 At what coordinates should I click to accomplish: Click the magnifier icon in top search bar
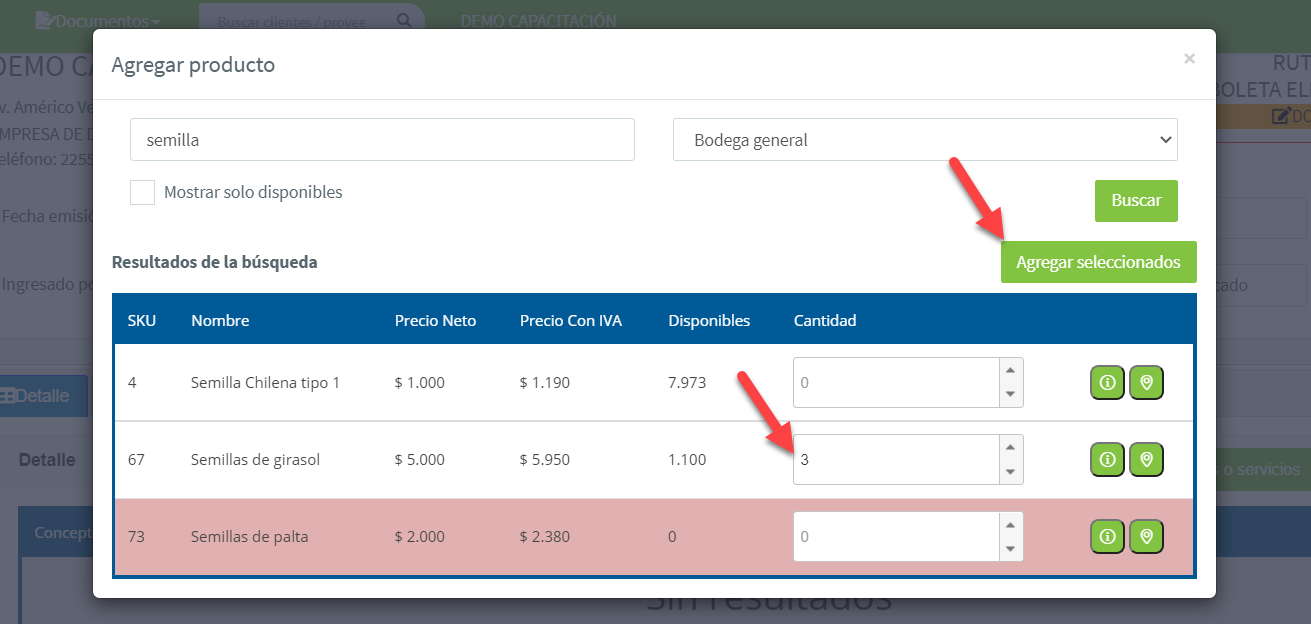[x=404, y=20]
